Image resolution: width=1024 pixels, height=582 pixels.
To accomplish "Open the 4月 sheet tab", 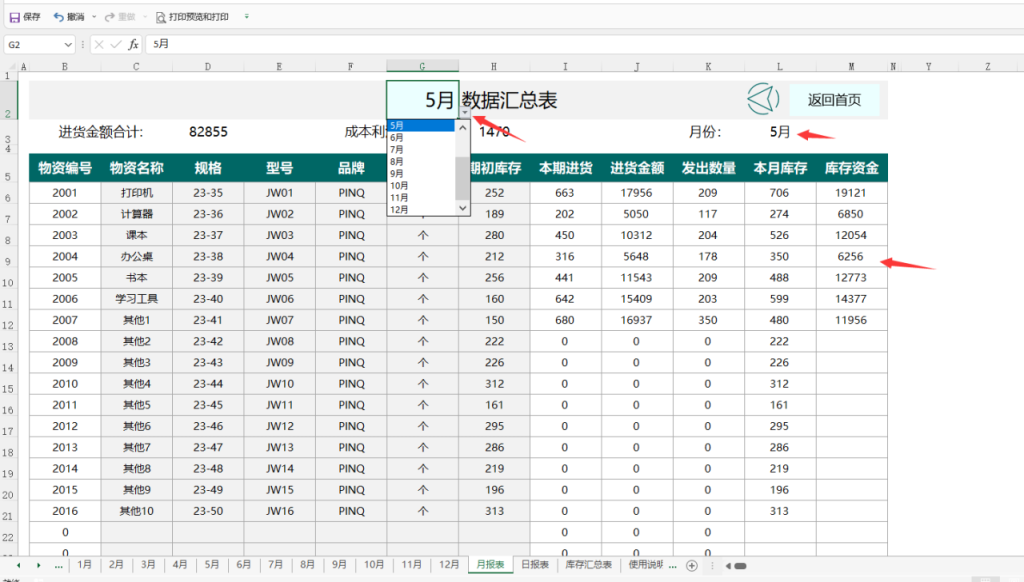I will pyautogui.click(x=180, y=565).
